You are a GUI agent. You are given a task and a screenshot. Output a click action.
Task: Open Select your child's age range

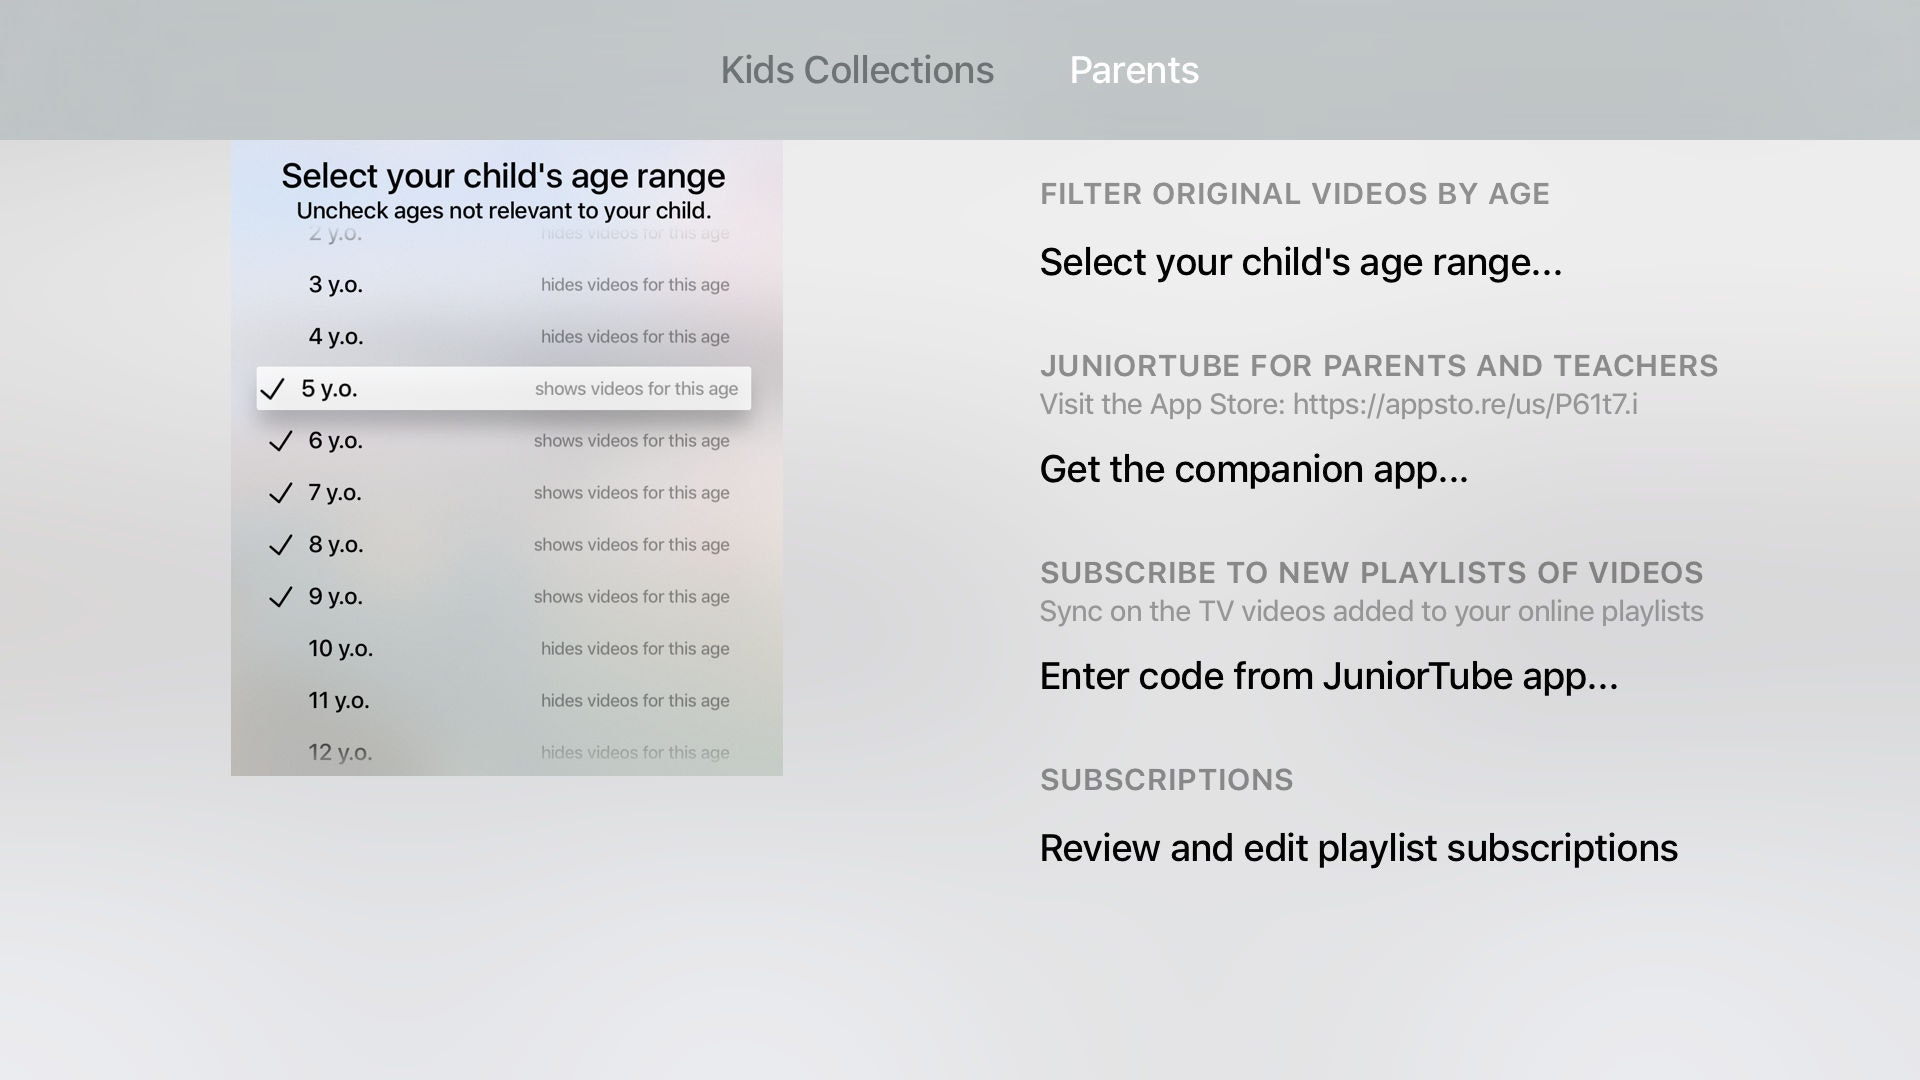click(x=1300, y=262)
